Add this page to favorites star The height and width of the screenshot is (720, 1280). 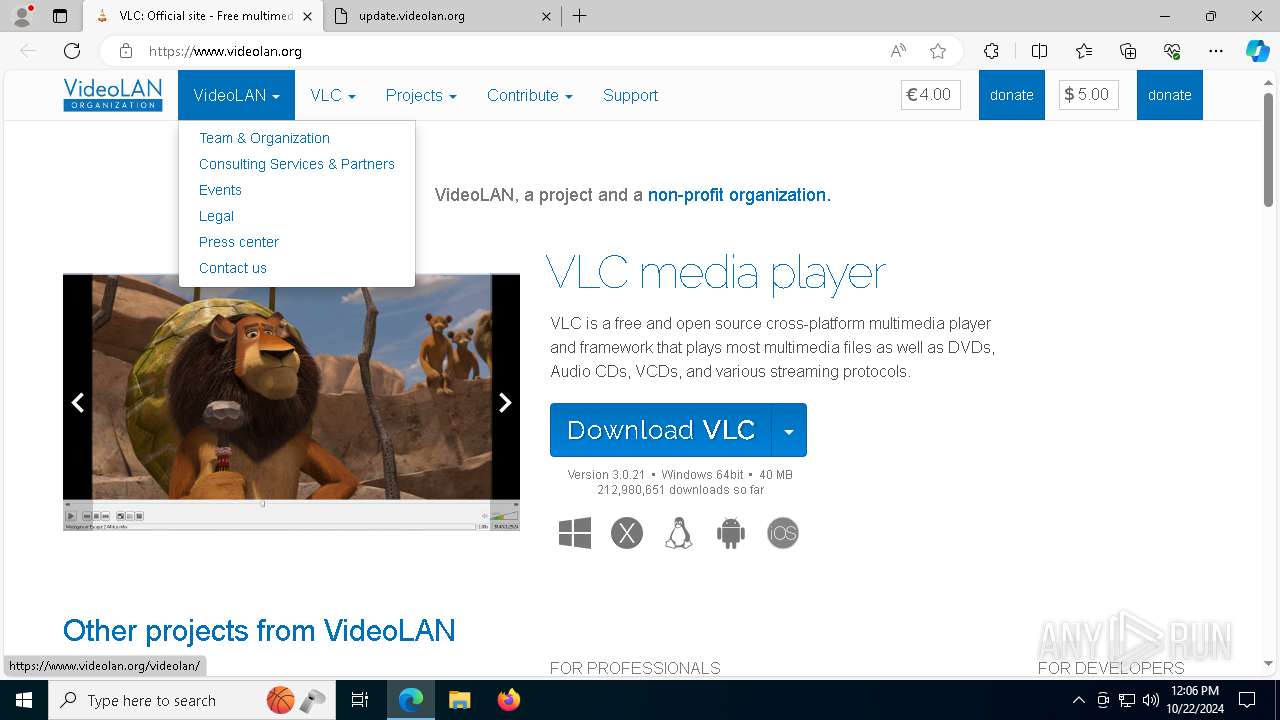pos(938,51)
